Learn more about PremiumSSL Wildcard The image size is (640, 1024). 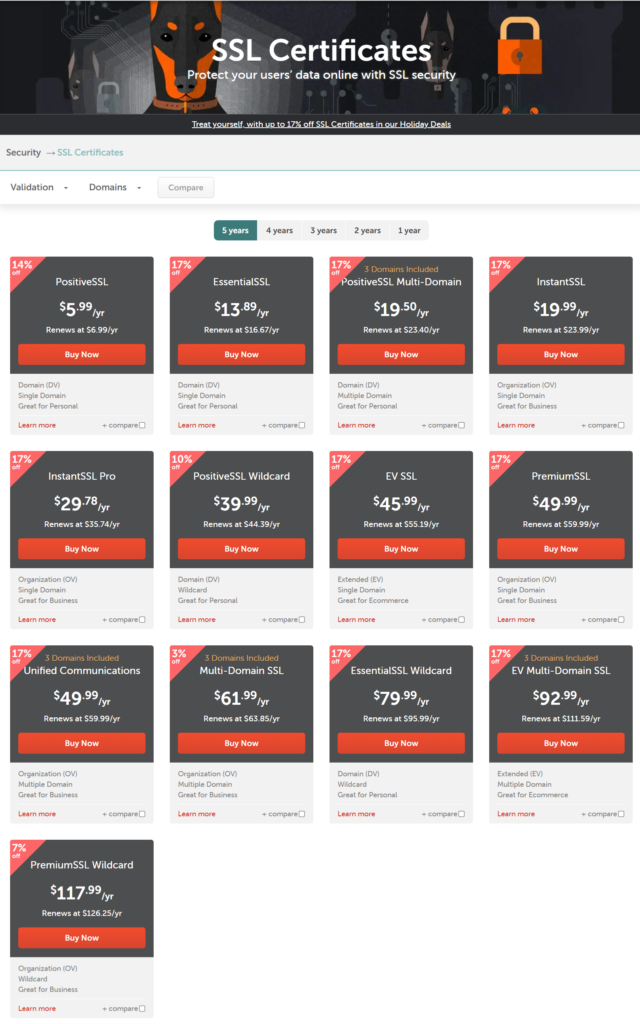[x=37, y=1008]
